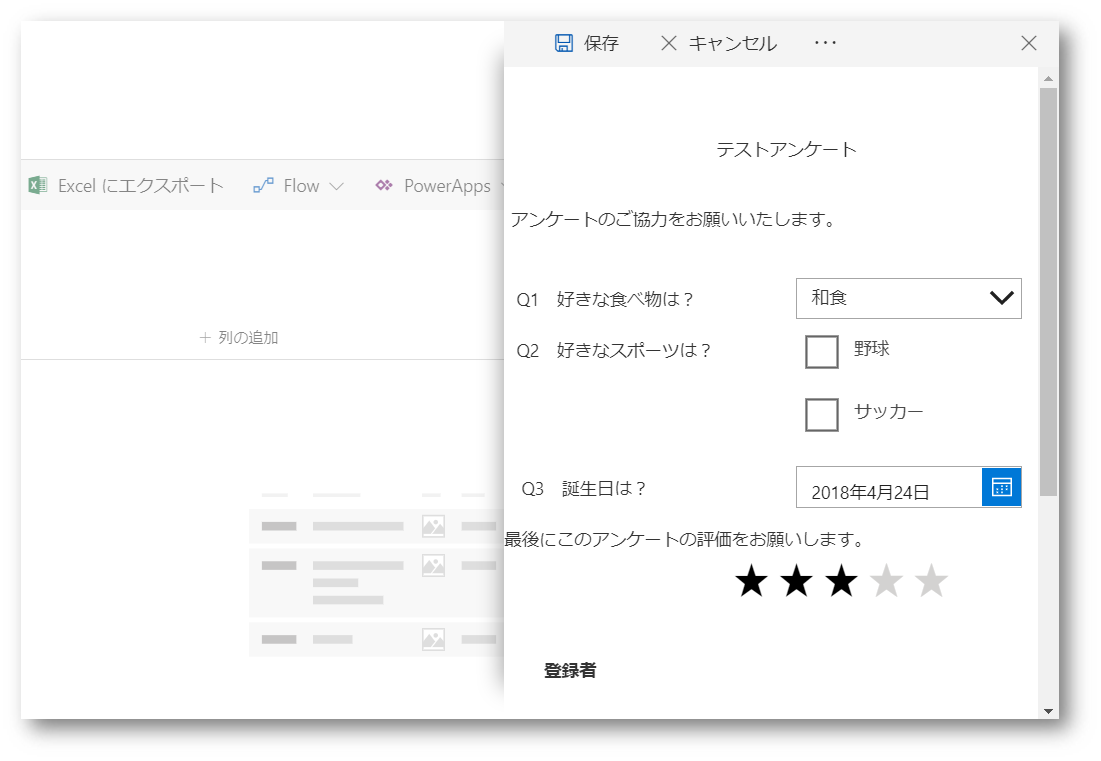Select Excel にエクスポート menu item
The width and height of the screenshot is (1101, 761).
tap(140, 186)
